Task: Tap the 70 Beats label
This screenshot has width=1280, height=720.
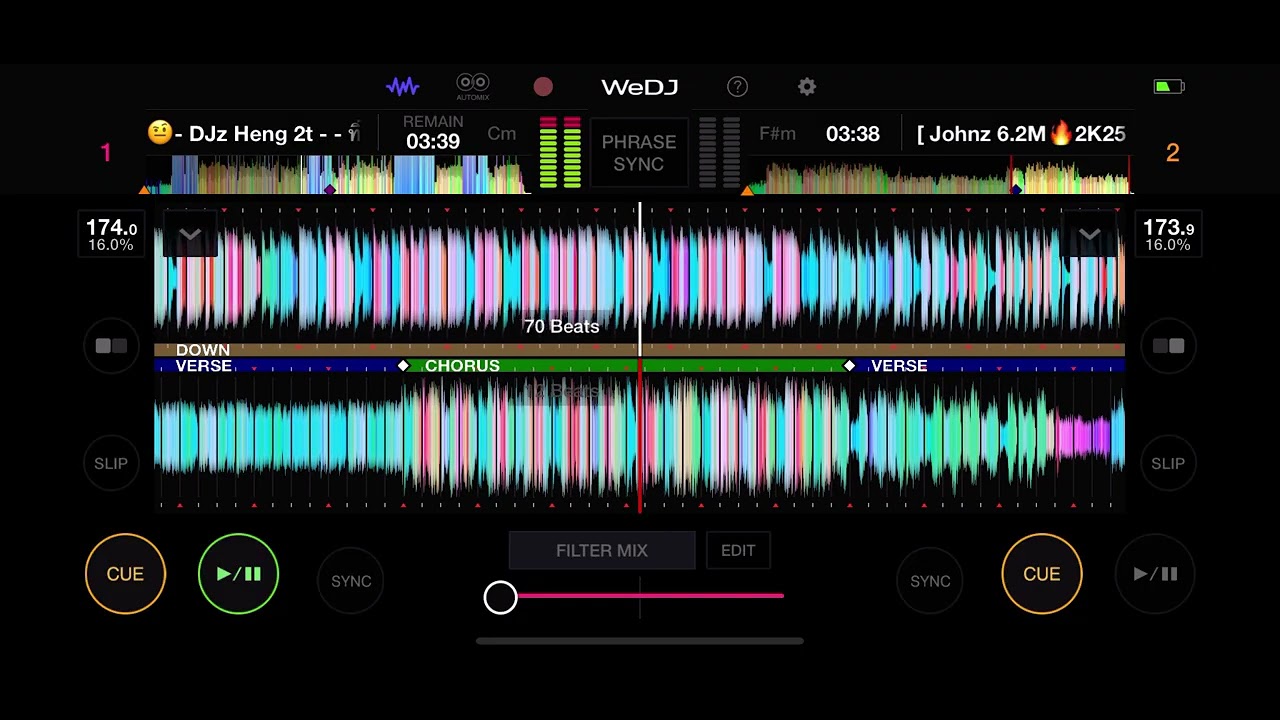Action: click(x=561, y=327)
